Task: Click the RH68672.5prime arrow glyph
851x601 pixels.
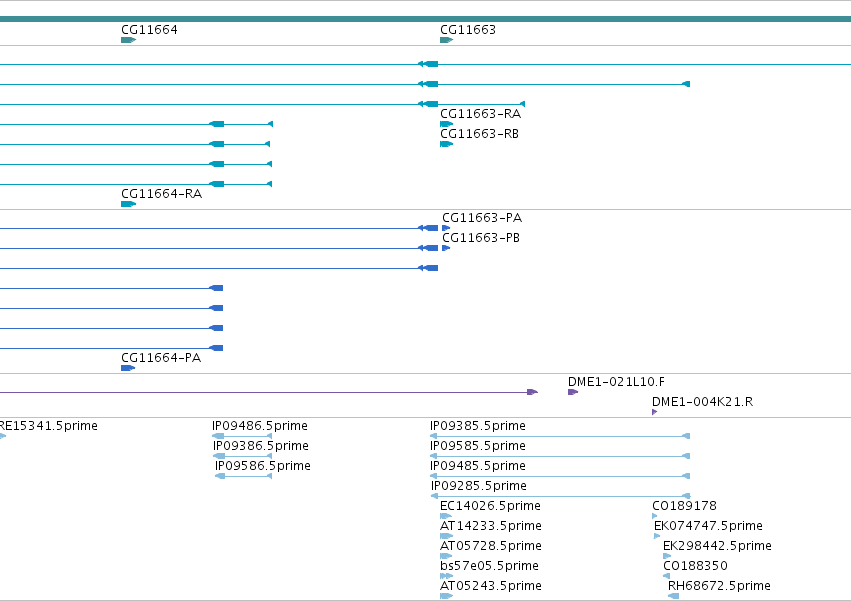Action: pyautogui.click(x=674, y=596)
